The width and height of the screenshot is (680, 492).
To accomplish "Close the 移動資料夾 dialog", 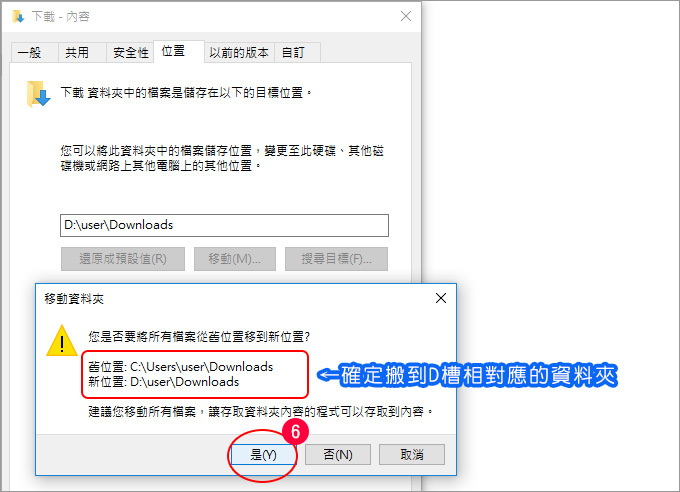I will (441, 298).
